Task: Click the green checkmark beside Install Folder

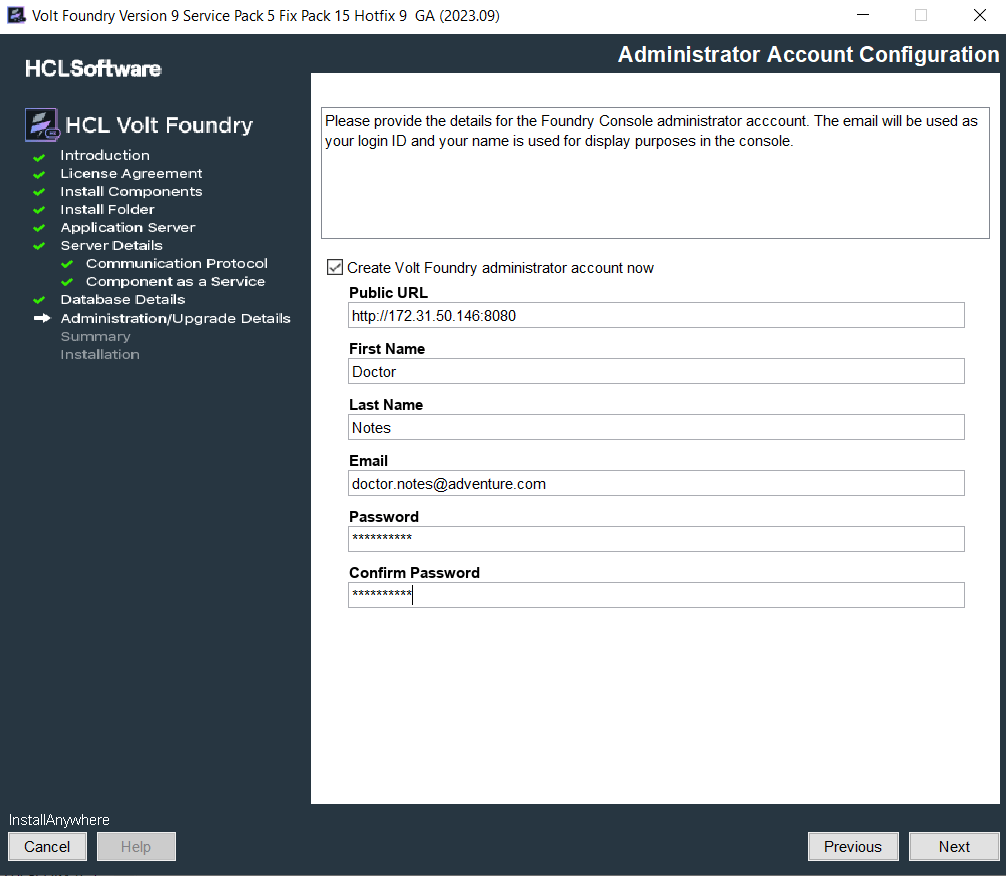Action: 39,210
